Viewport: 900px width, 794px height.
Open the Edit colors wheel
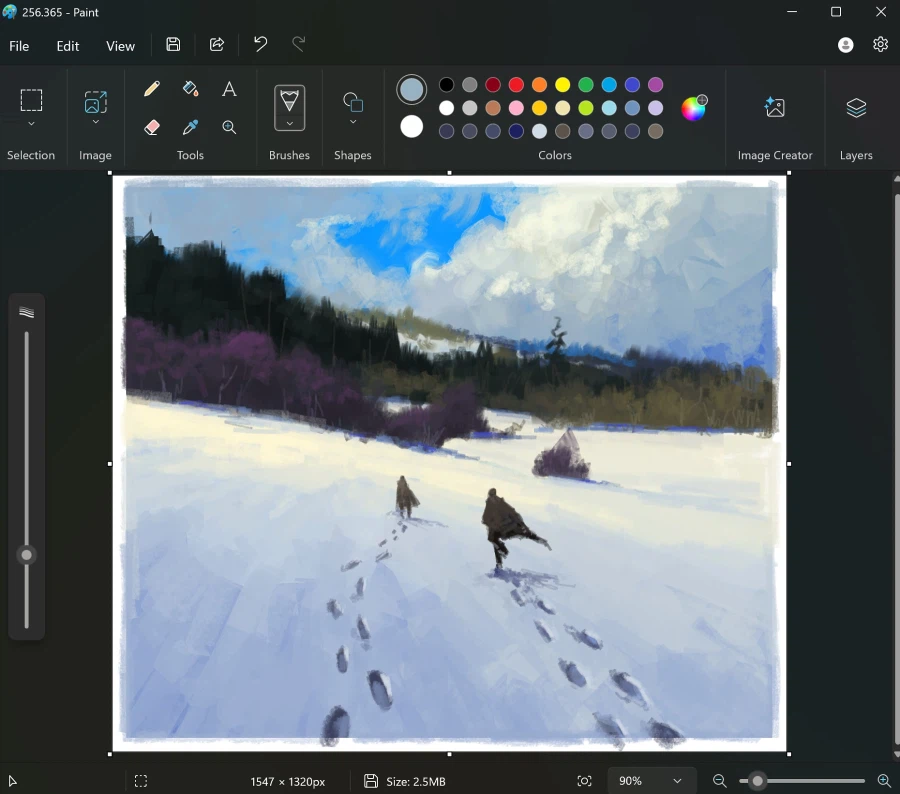tap(694, 108)
